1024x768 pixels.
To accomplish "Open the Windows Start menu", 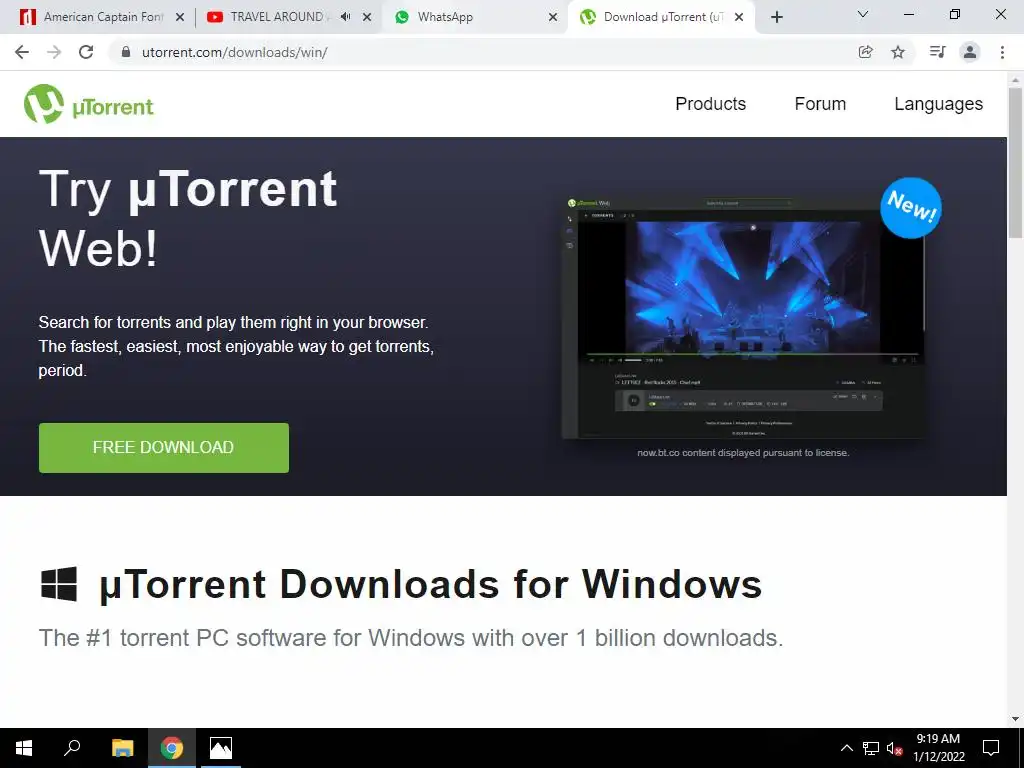I will [x=24, y=748].
